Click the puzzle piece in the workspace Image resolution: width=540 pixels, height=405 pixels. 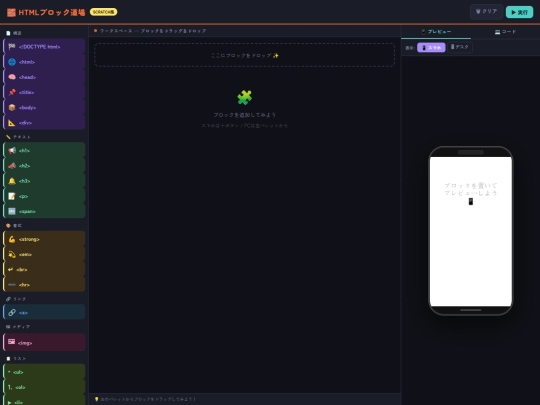(245, 97)
